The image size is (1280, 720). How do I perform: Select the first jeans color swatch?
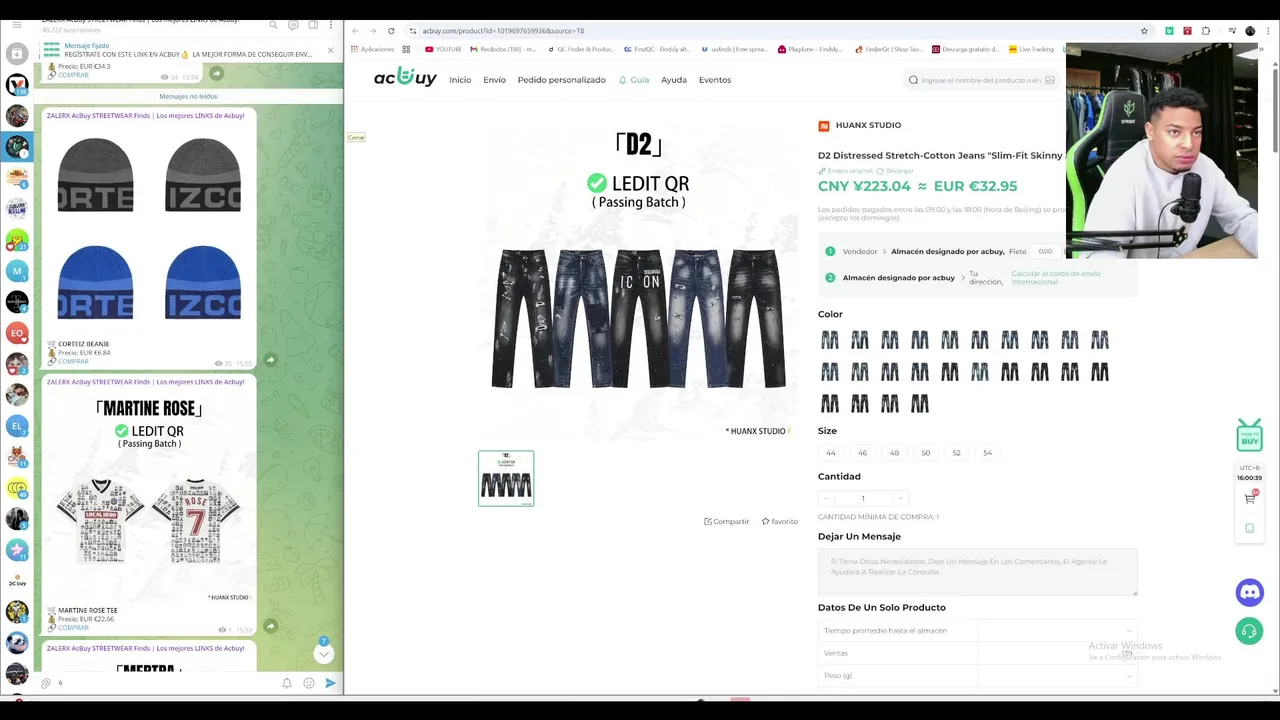[830, 341]
